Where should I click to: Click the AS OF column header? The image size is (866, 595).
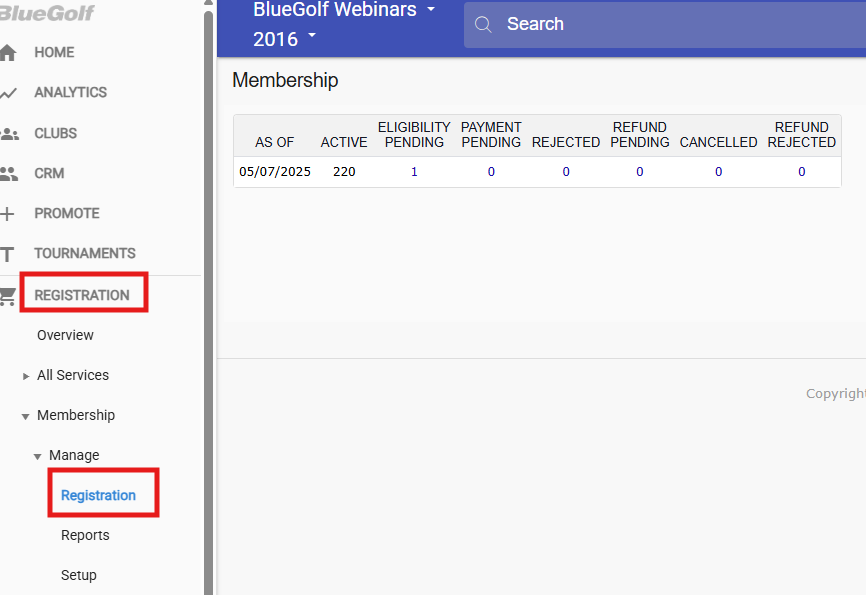click(x=274, y=143)
